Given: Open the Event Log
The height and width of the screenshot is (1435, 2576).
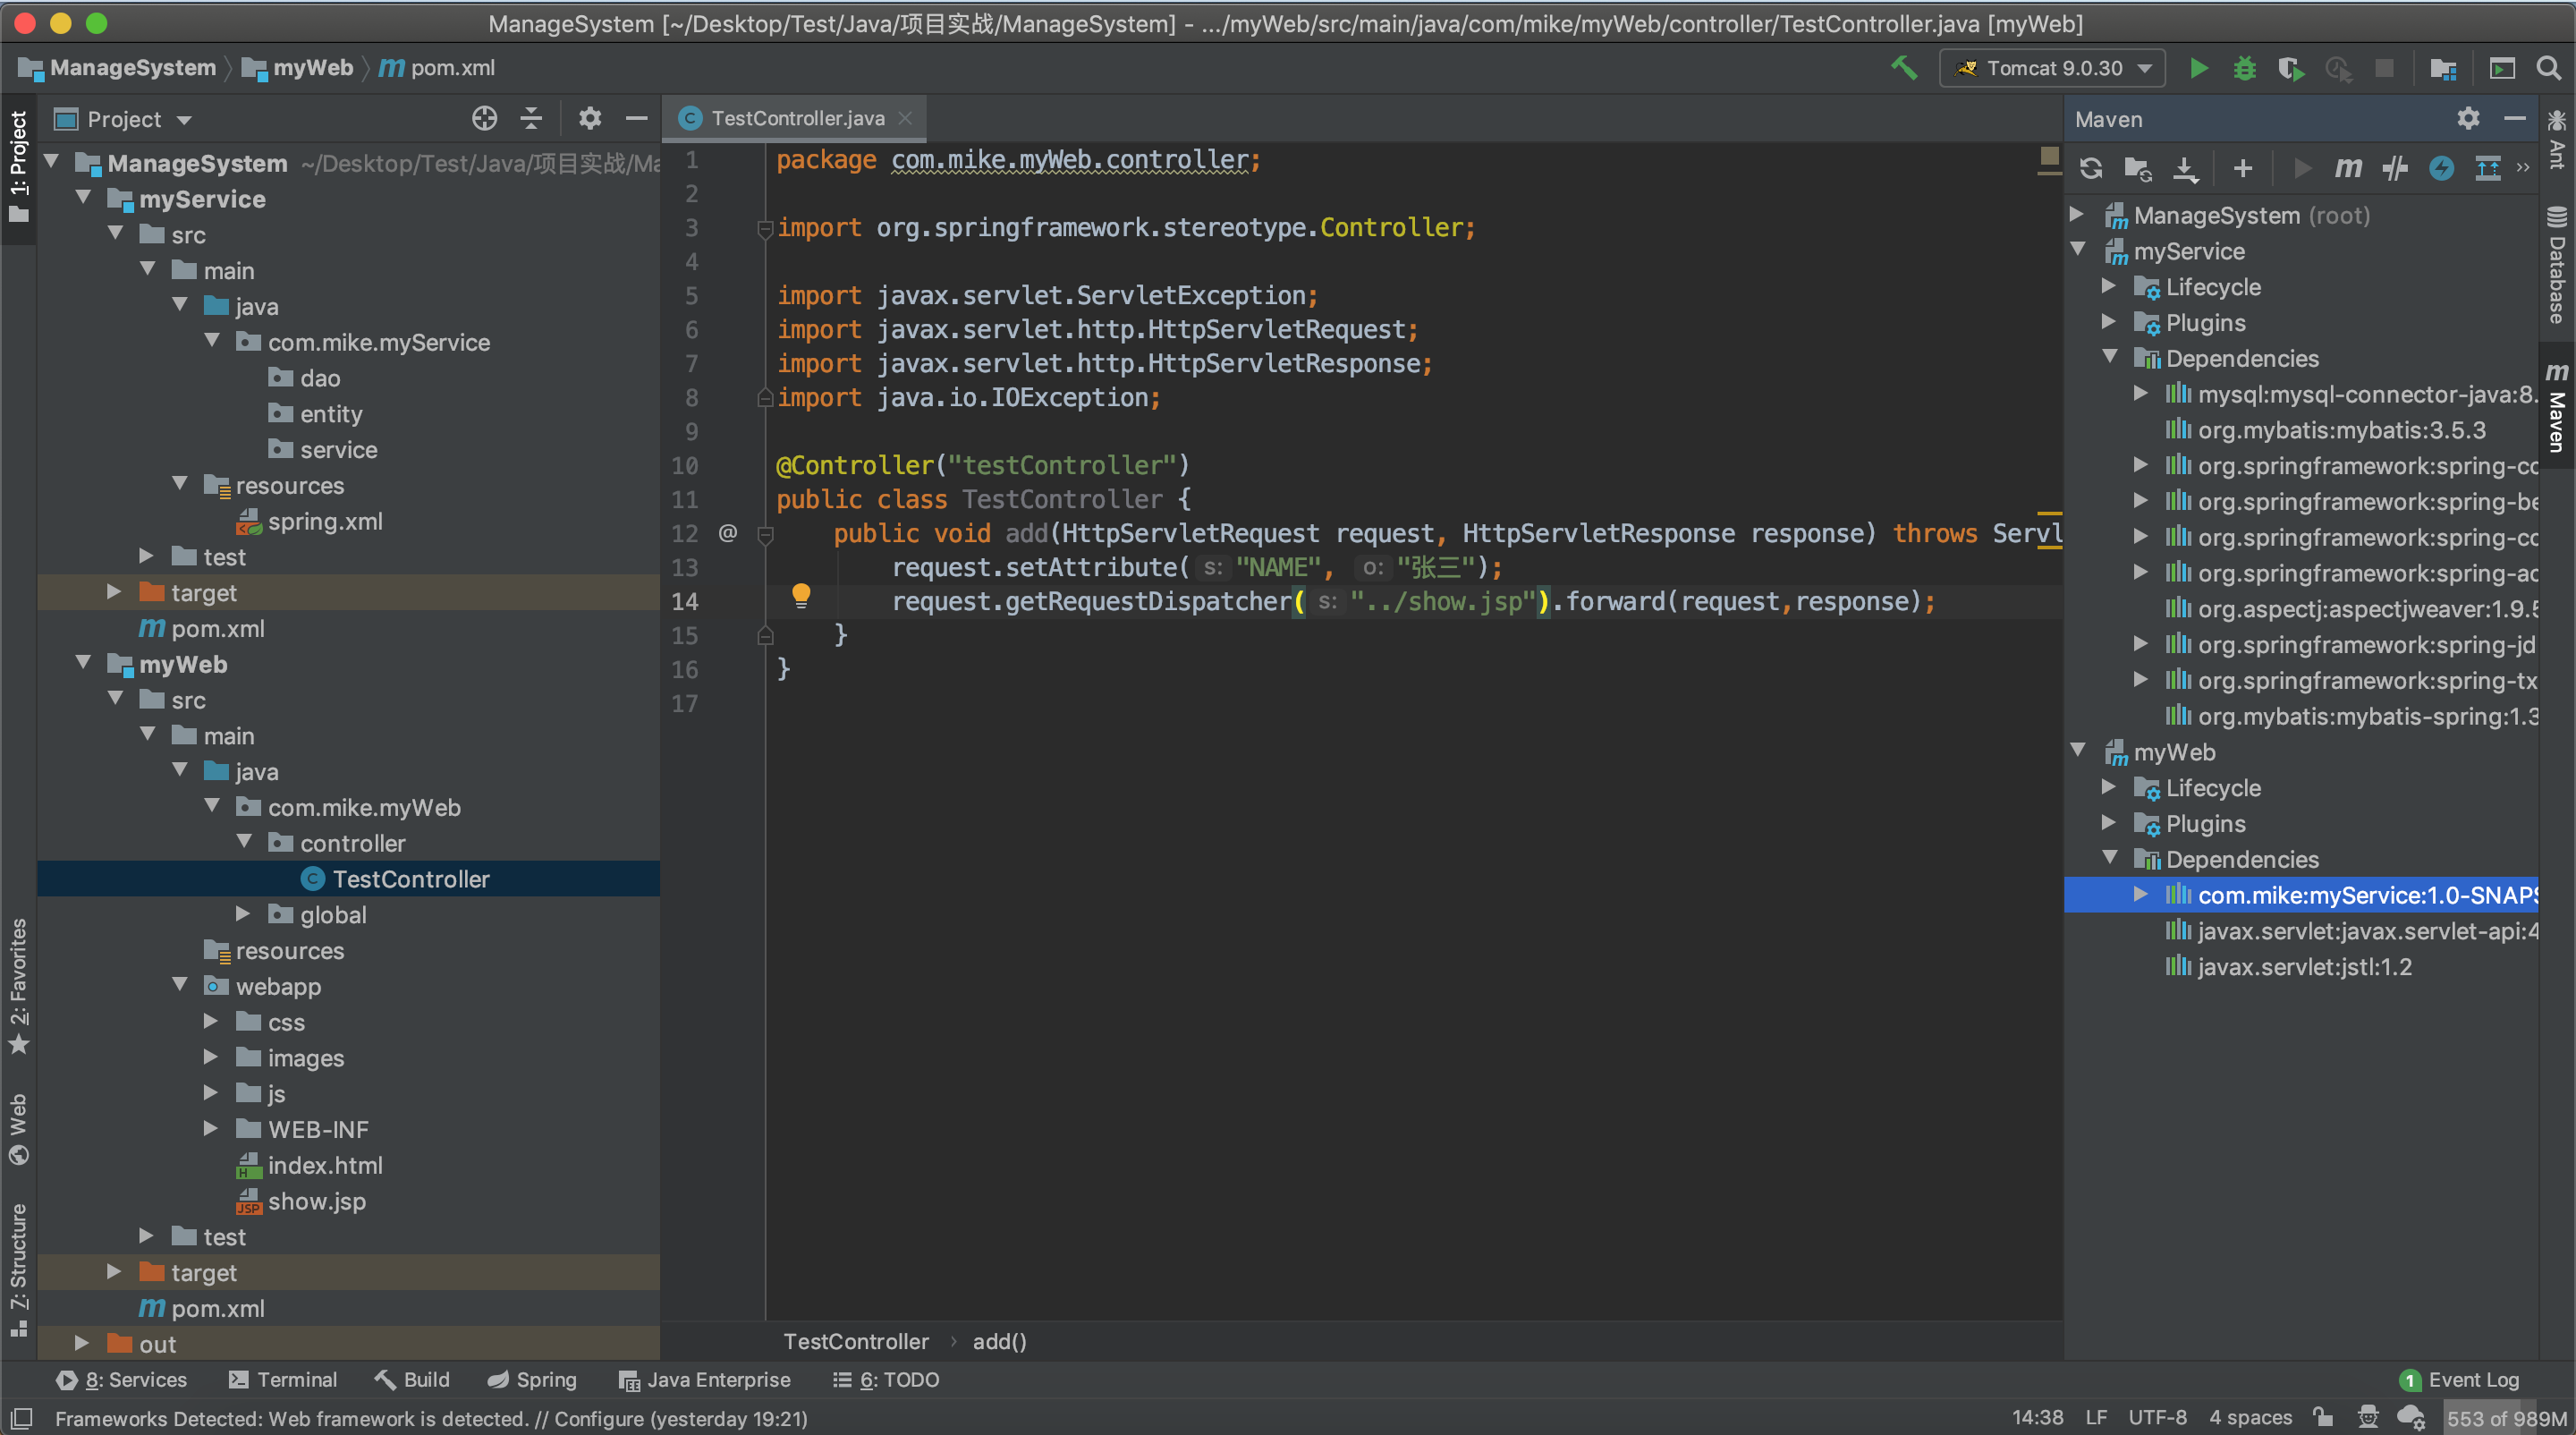Looking at the screenshot, I should 2460,1379.
